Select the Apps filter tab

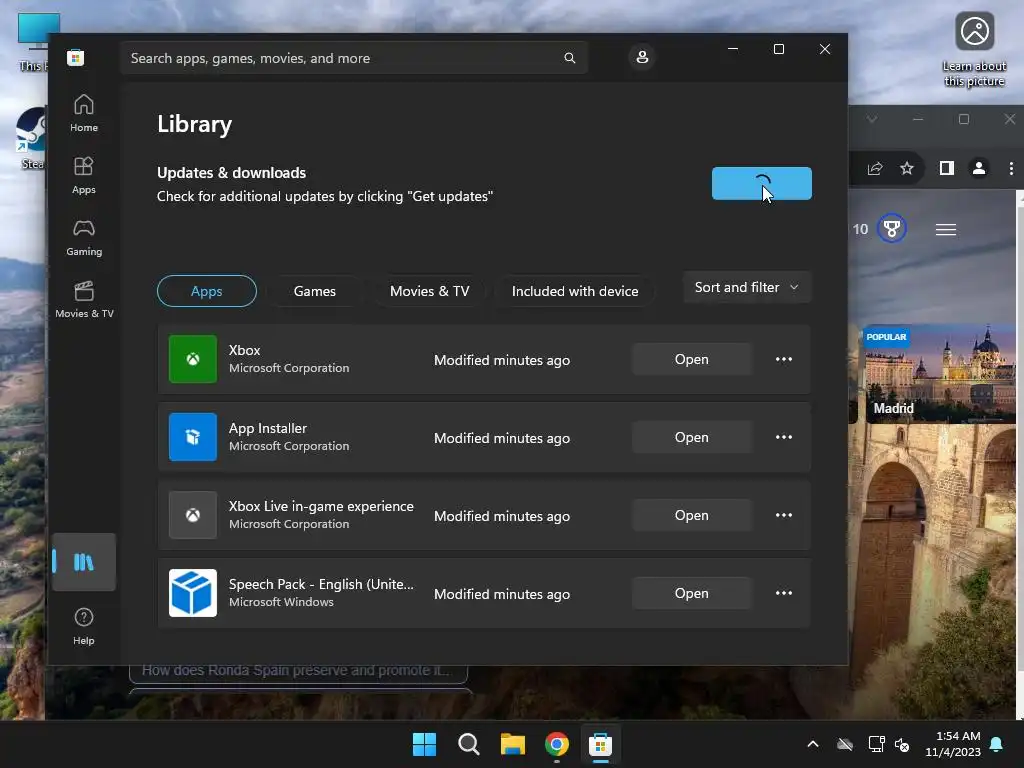click(x=206, y=291)
